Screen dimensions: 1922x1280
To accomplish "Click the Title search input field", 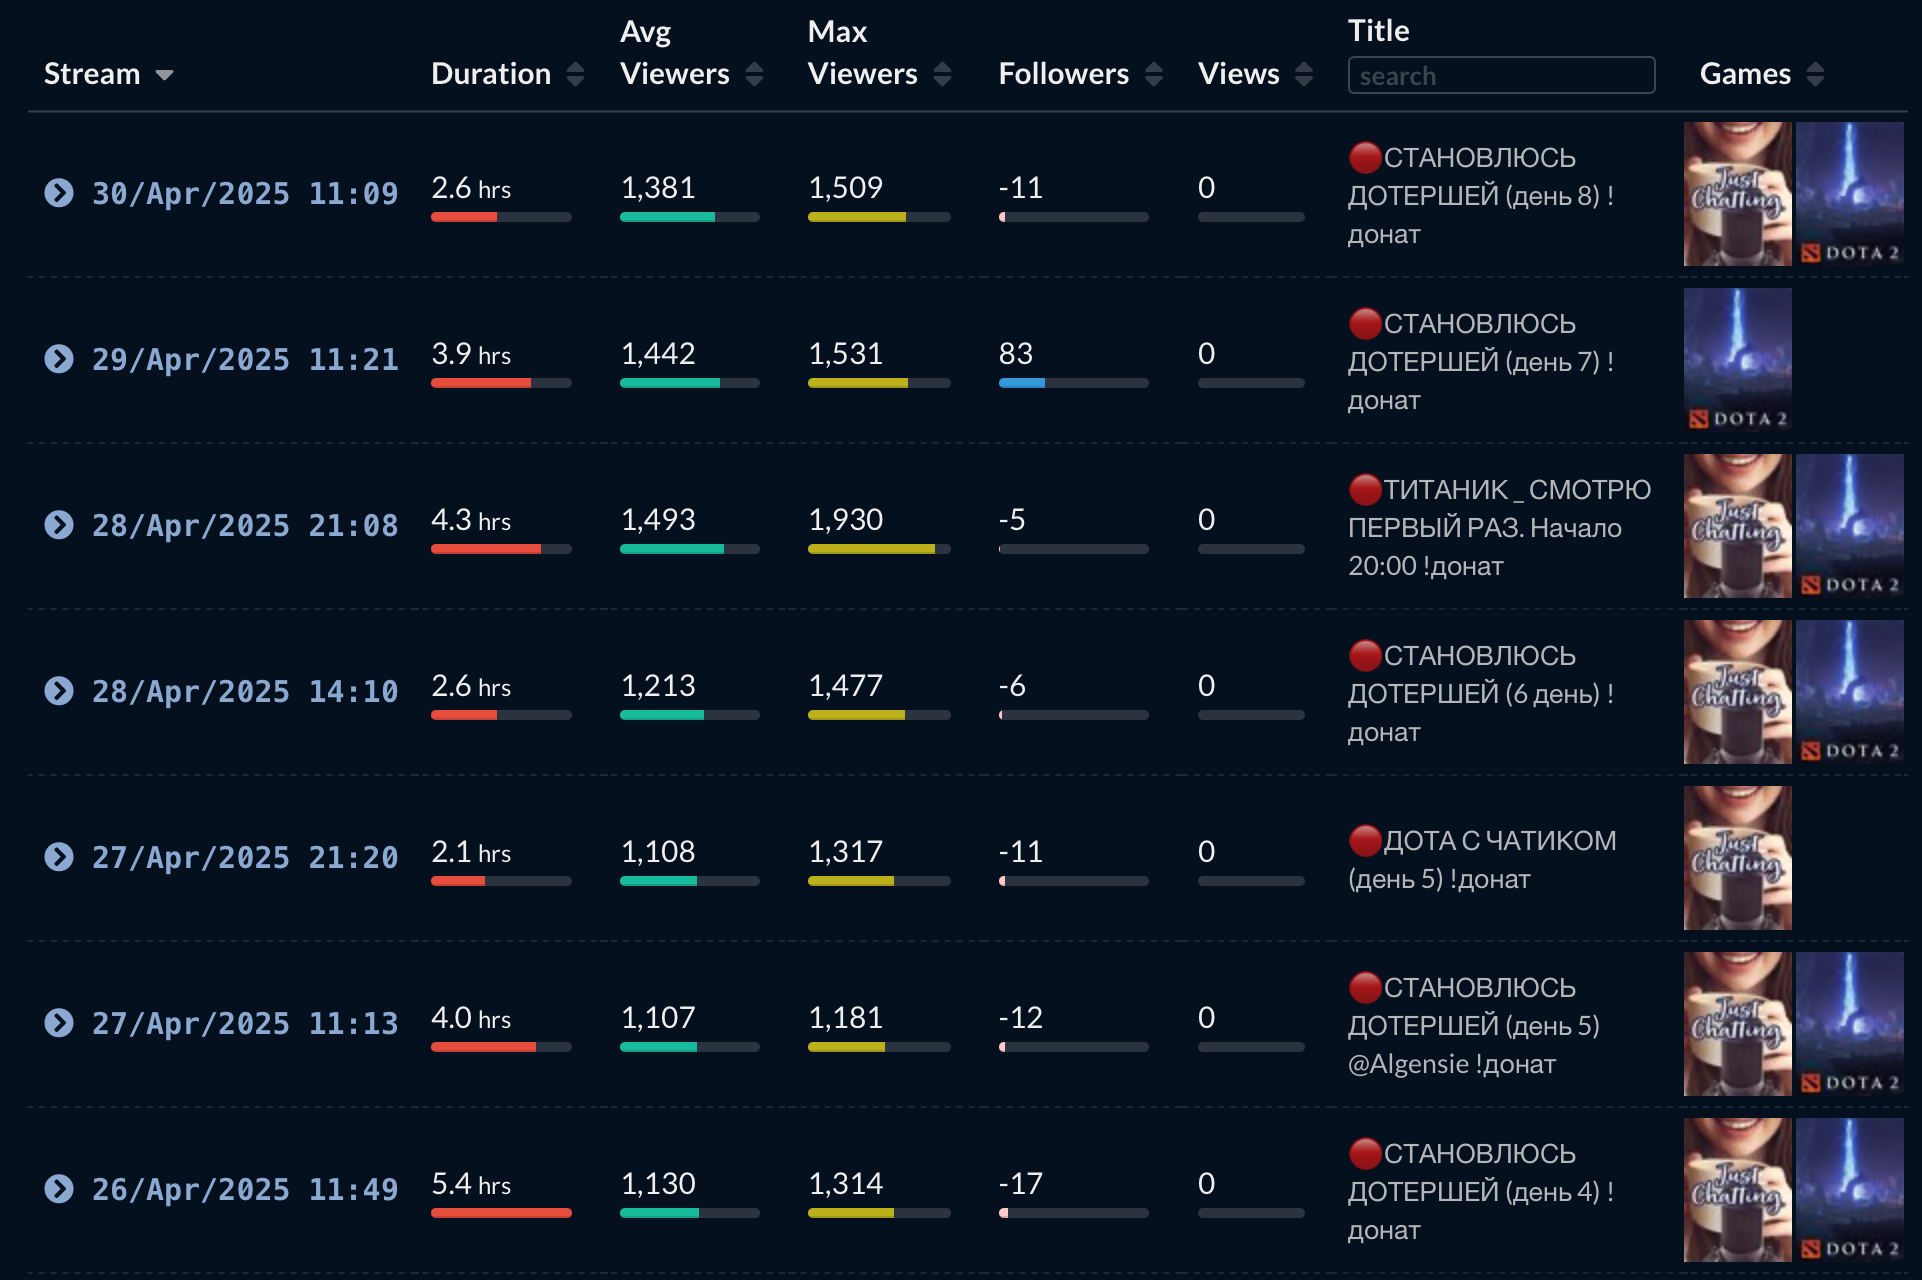I will [x=1500, y=76].
